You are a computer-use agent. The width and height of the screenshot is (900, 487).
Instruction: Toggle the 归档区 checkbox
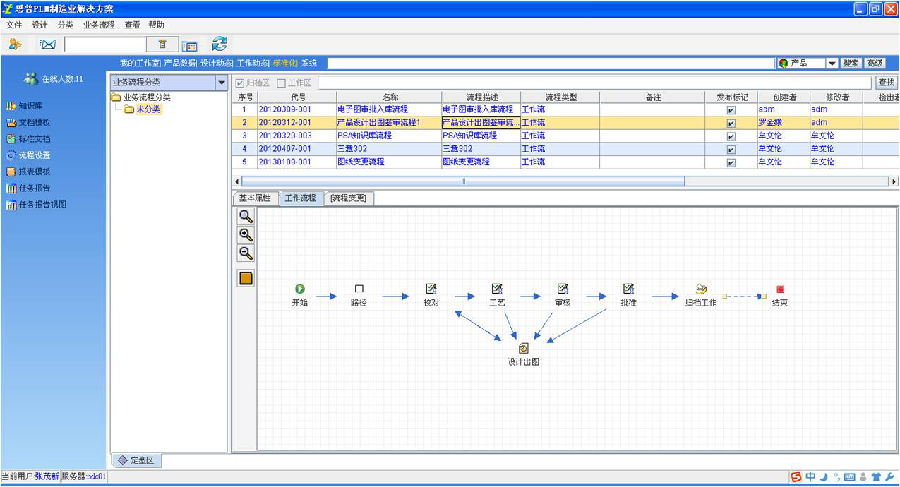click(x=238, y=82)
